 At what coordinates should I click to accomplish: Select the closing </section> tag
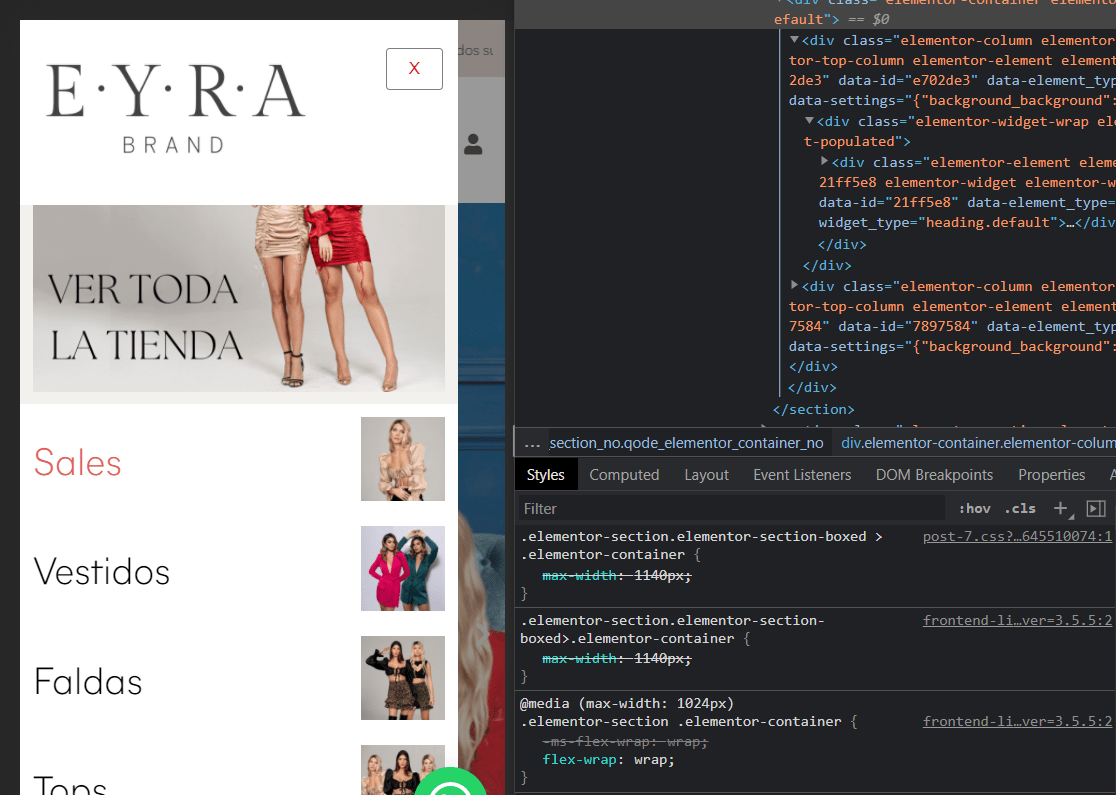814,409
